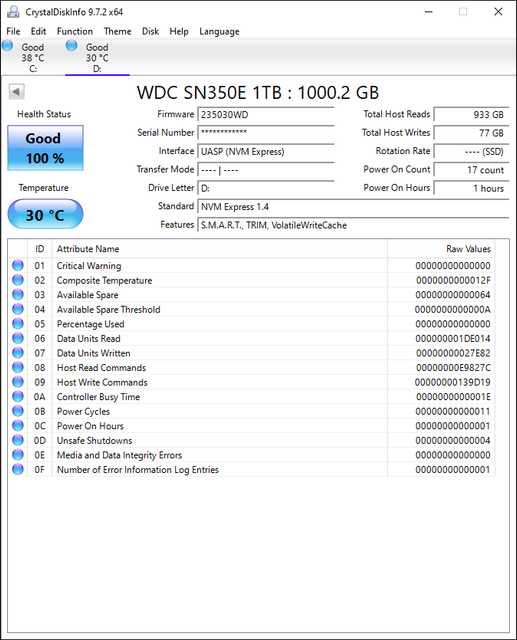Screen dimensions: 517x640
Task: Click the Total Host Writes value 77 GB
Action: 471,133
